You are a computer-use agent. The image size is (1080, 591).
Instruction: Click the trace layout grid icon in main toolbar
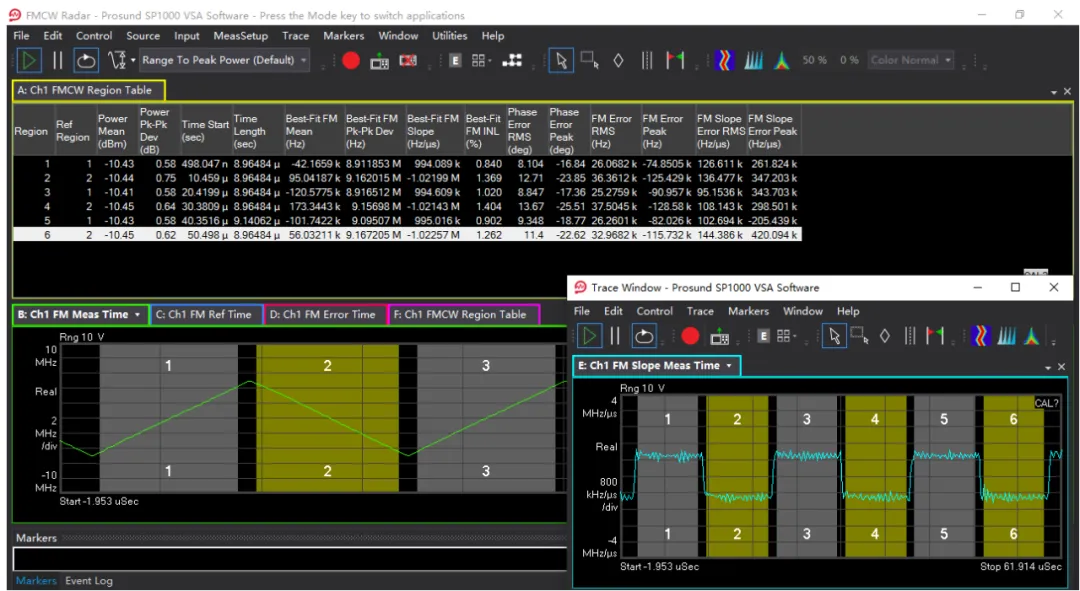click(x=479, y=61)
